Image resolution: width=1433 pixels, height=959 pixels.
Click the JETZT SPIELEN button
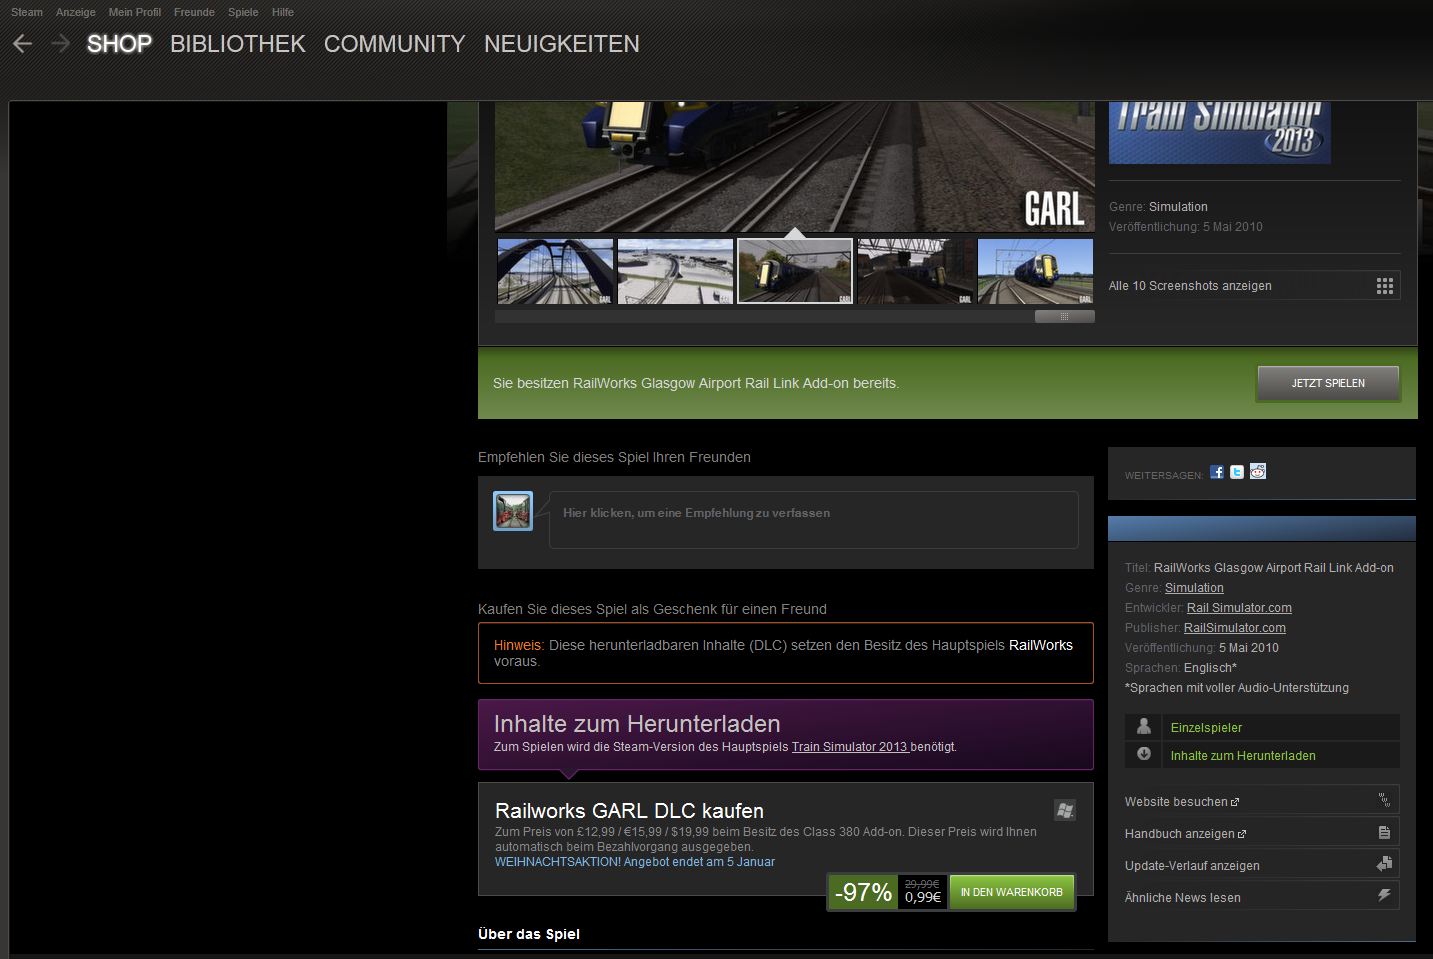1328,383
